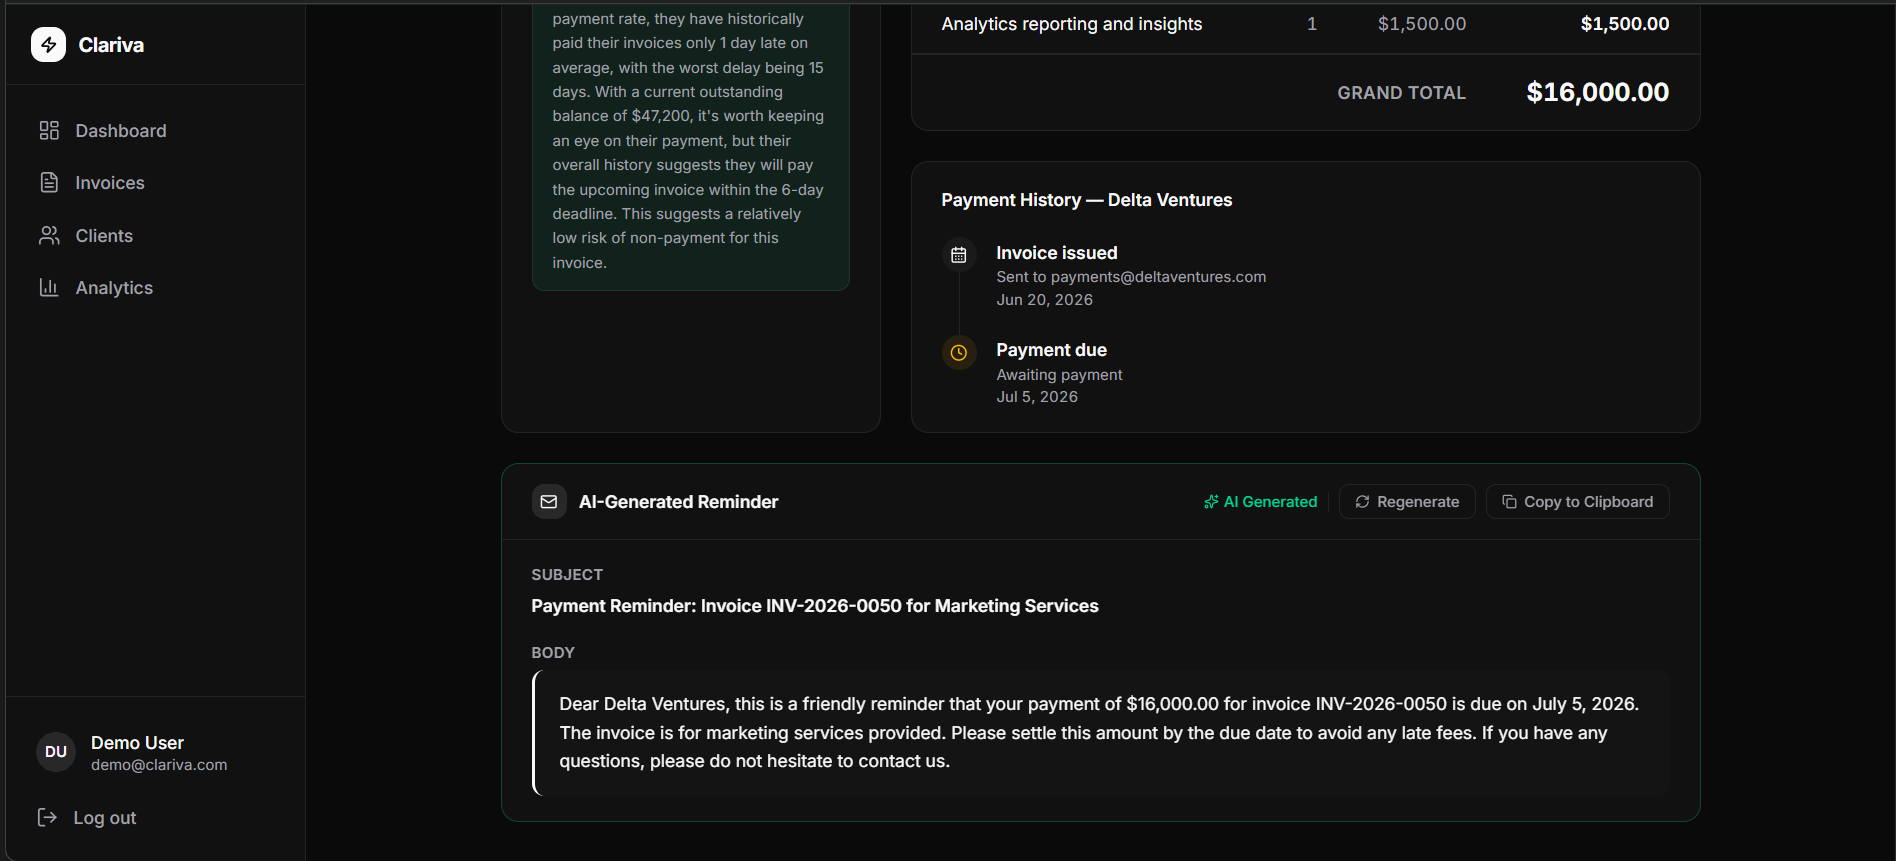Click the payments@deltaventures.com sent line
The width and height of the screenshot is (1896, 861).
1131,277
